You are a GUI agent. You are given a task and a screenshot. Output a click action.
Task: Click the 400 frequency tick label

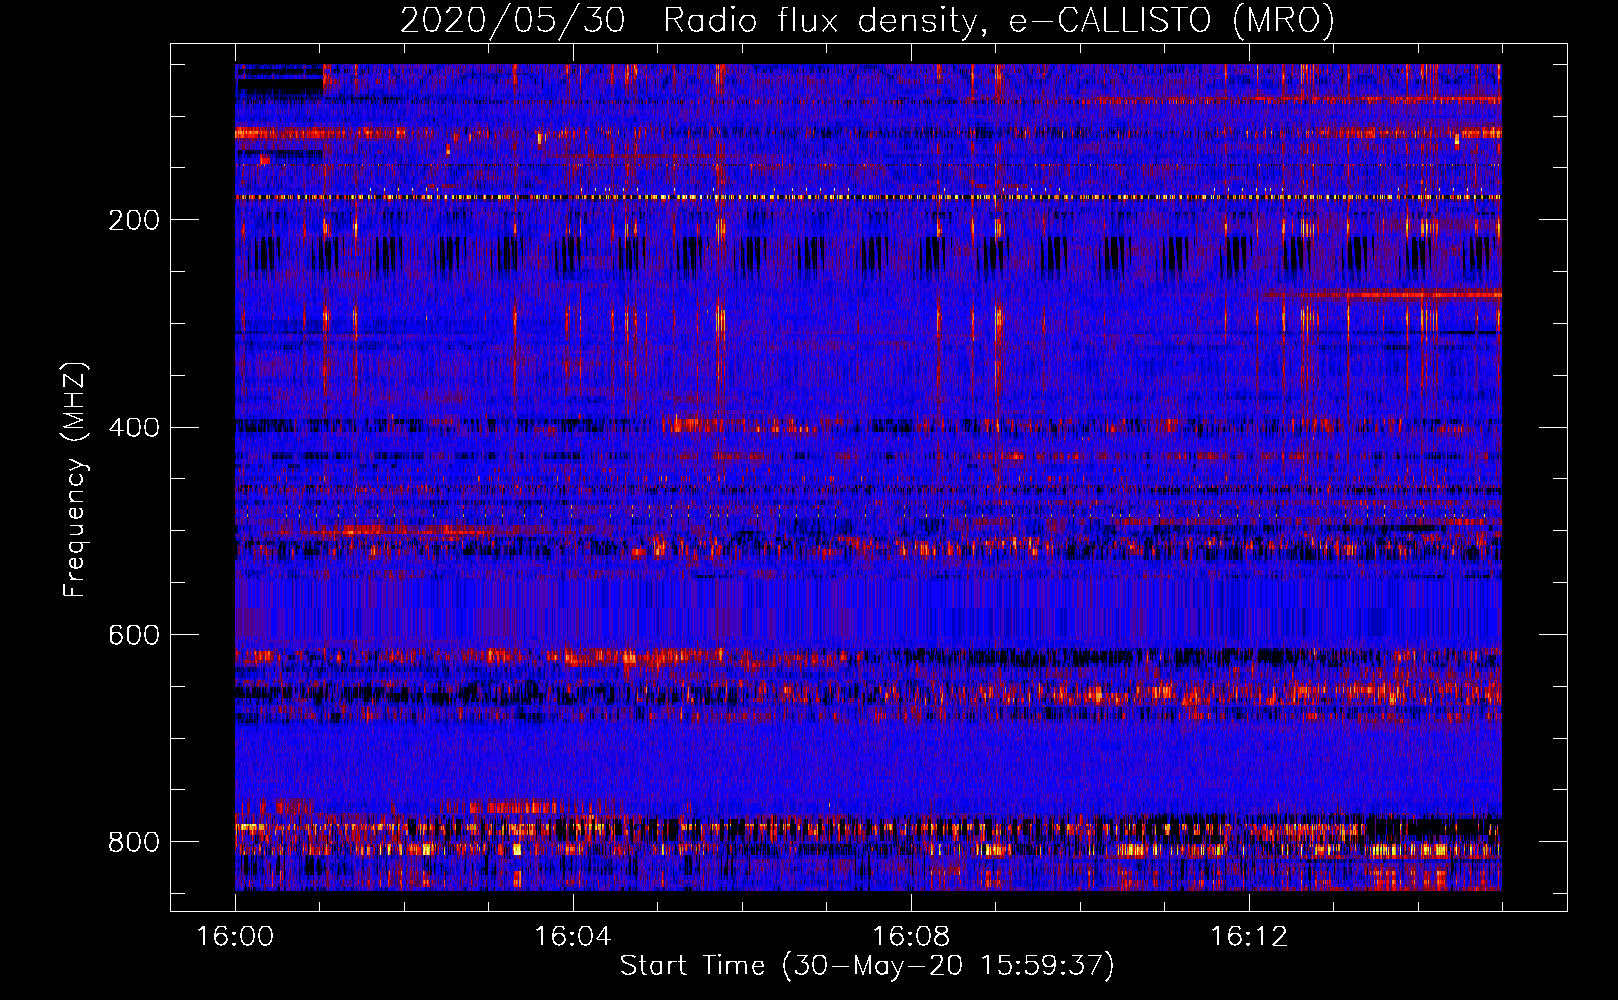click(134, 428)
